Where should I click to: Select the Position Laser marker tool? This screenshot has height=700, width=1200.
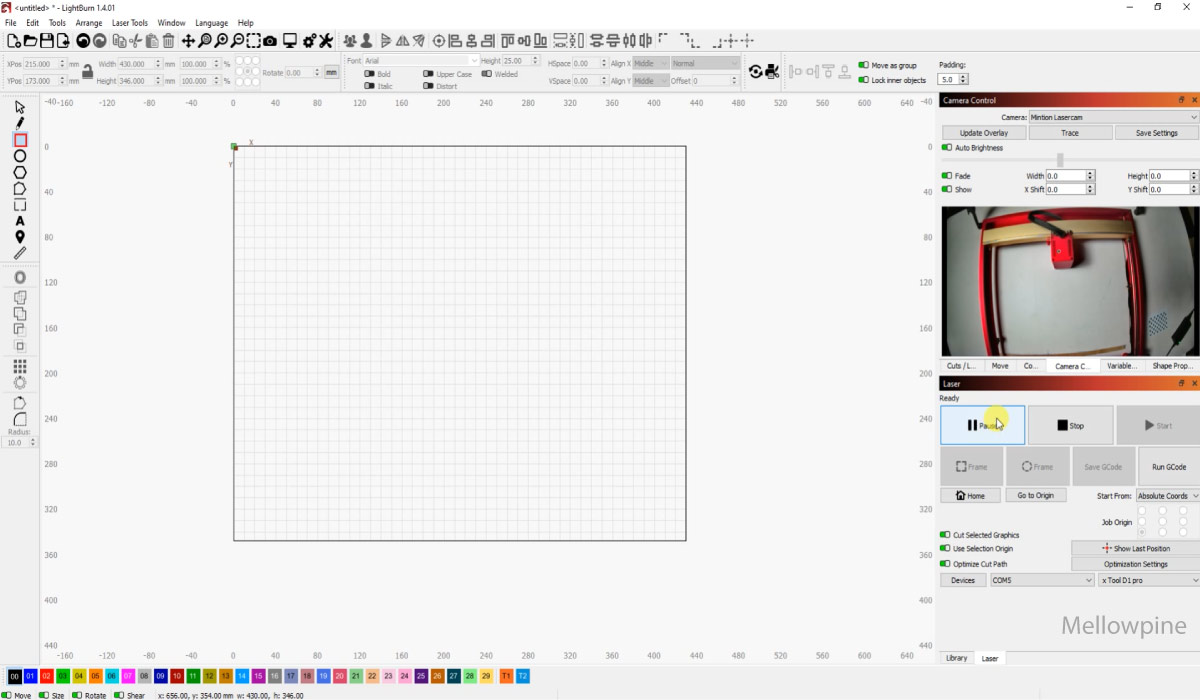(x=20, y=237)
